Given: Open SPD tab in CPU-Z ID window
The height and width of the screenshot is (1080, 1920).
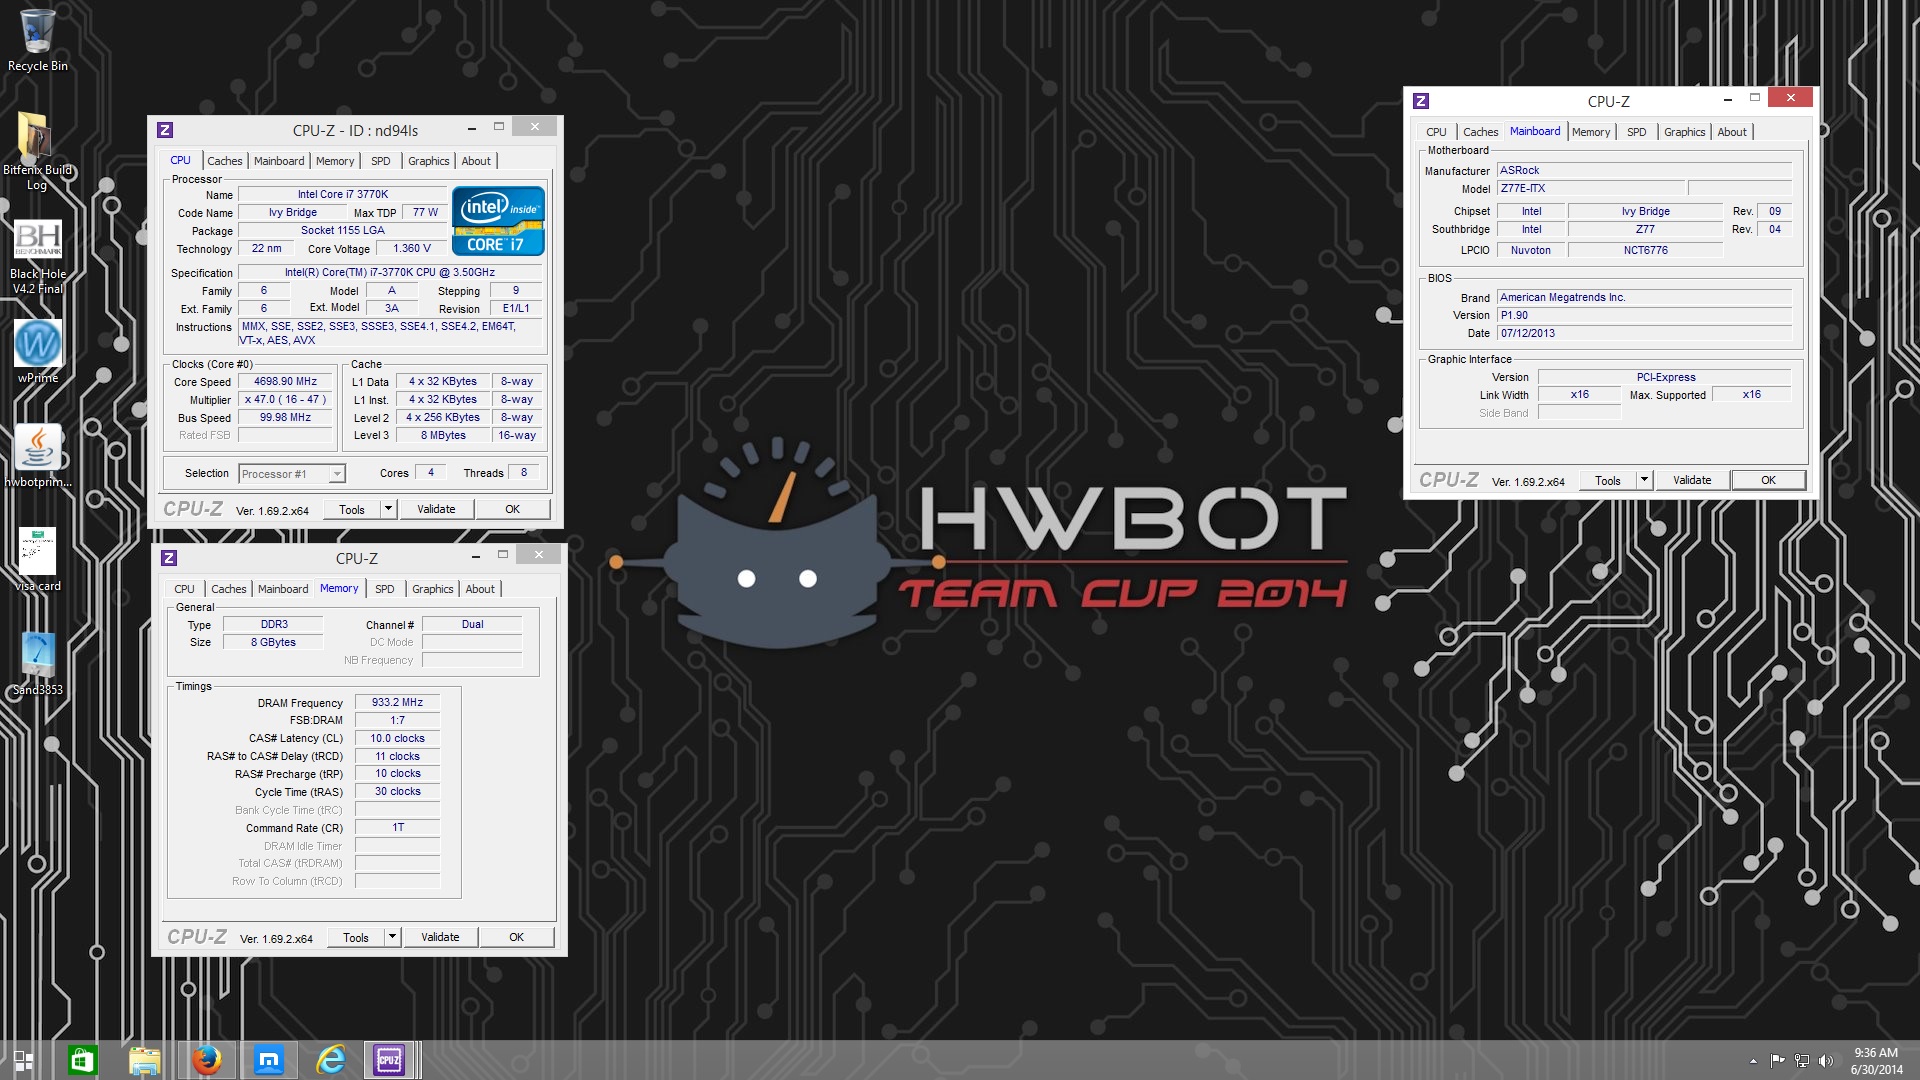Looking at the screenshot, I should click(x=381, y=161).
